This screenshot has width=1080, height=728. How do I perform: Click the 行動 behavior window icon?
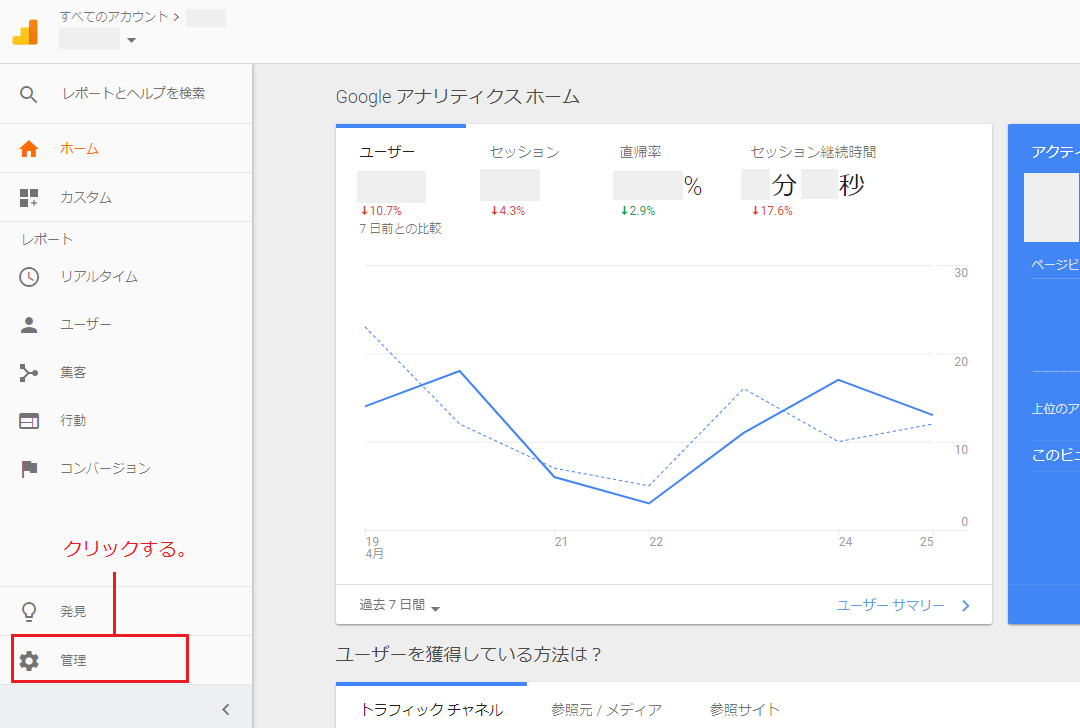click(29, 421)
